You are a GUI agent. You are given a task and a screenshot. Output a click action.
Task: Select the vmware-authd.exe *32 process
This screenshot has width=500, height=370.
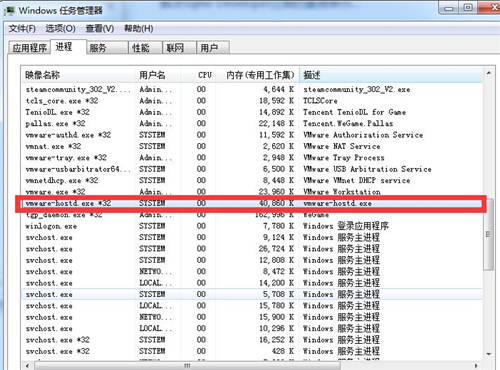(252, 135)
